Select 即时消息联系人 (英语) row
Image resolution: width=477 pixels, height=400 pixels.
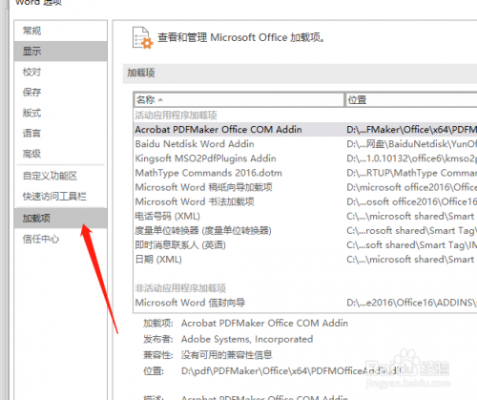[305, 245]
